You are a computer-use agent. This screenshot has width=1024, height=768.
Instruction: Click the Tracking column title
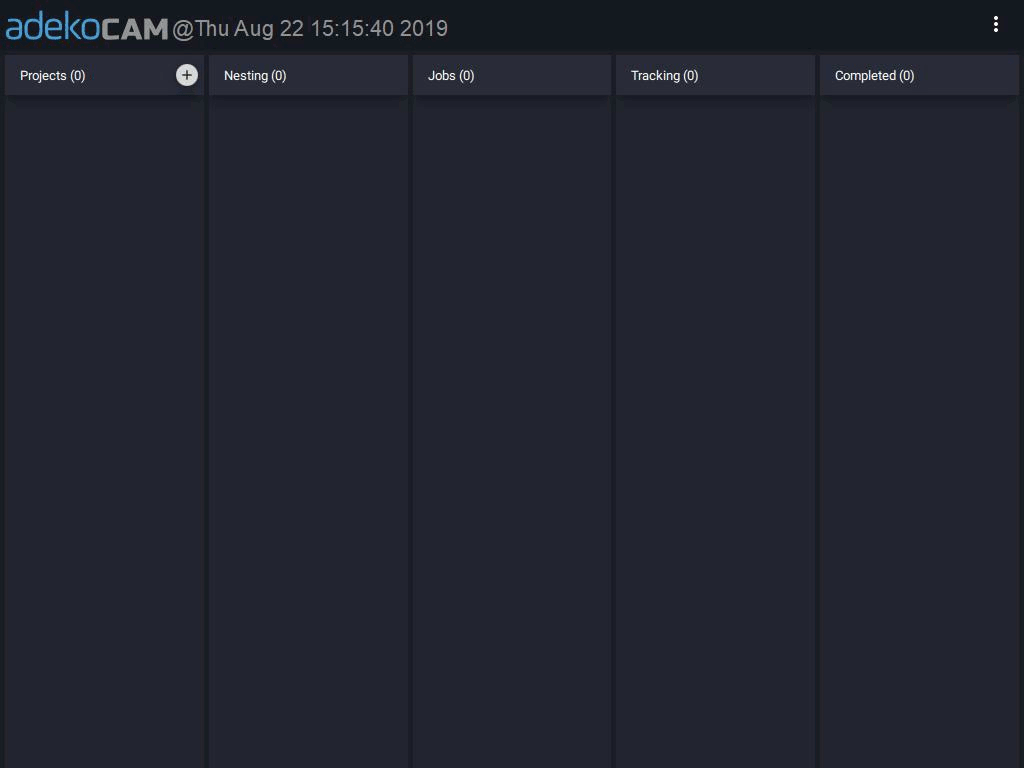pyautogui.click(x=655, y=76)
